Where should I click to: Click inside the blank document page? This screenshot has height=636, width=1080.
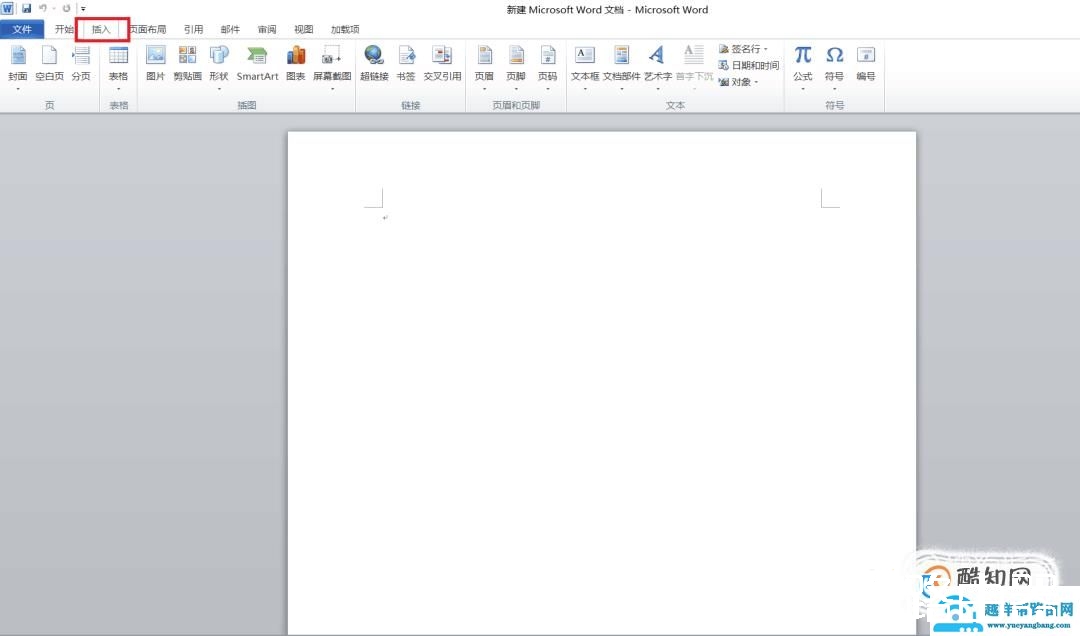[x=600, y=380]
